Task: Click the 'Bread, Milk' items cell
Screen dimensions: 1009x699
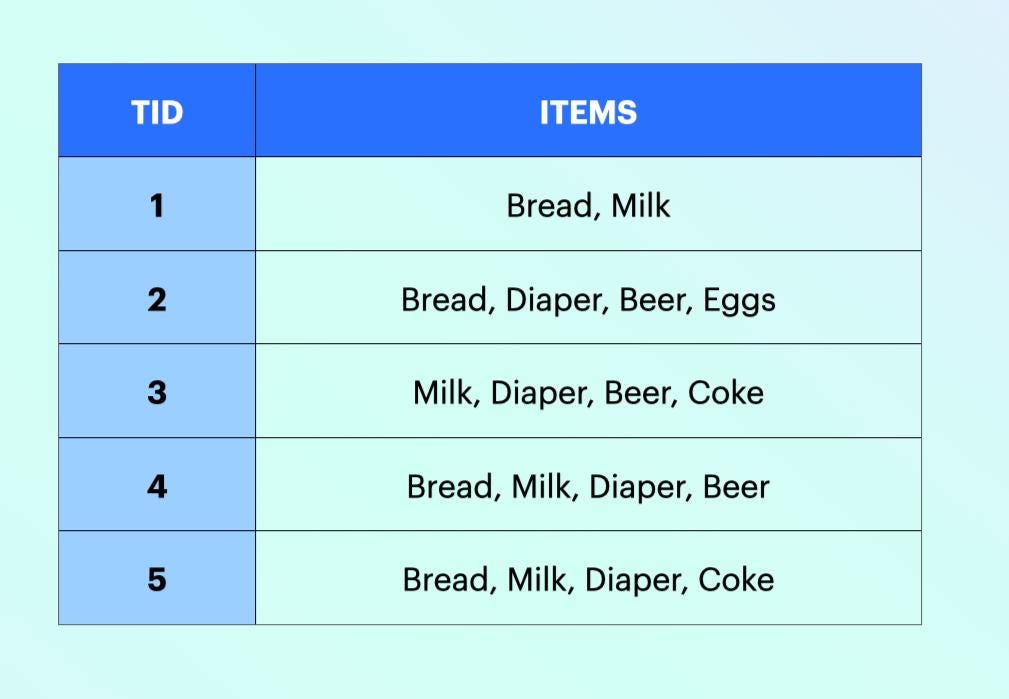Action: point(588,203)
